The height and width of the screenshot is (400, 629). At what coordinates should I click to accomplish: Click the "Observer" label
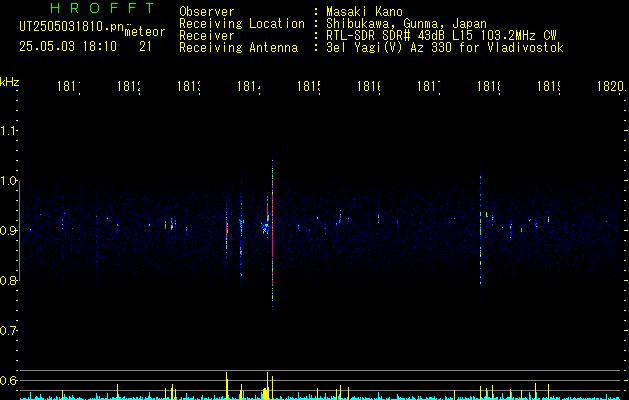[x=207, y=12]
